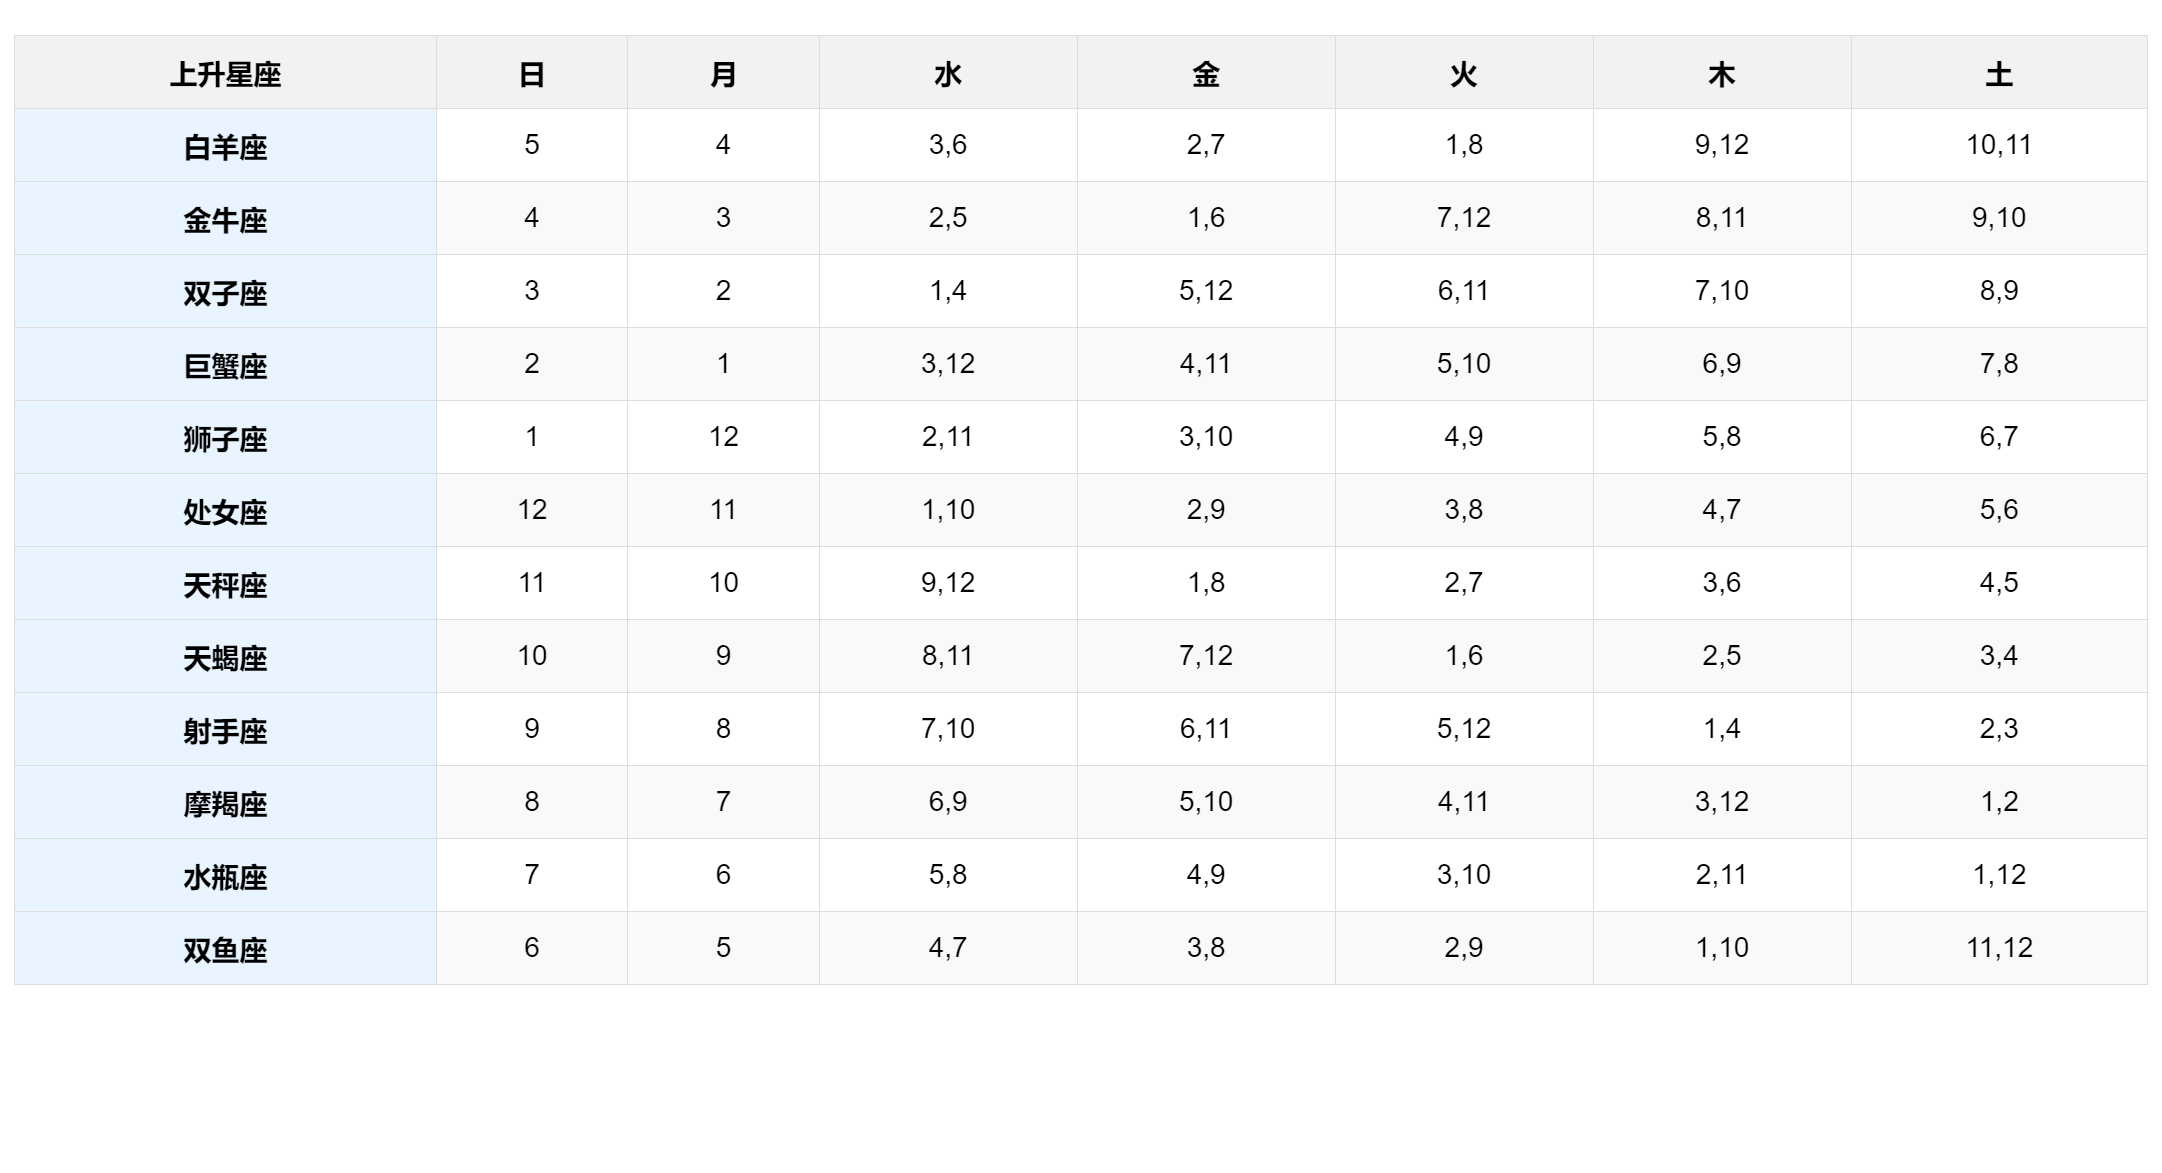Click the 白羊座 row label

pos(225,146)
